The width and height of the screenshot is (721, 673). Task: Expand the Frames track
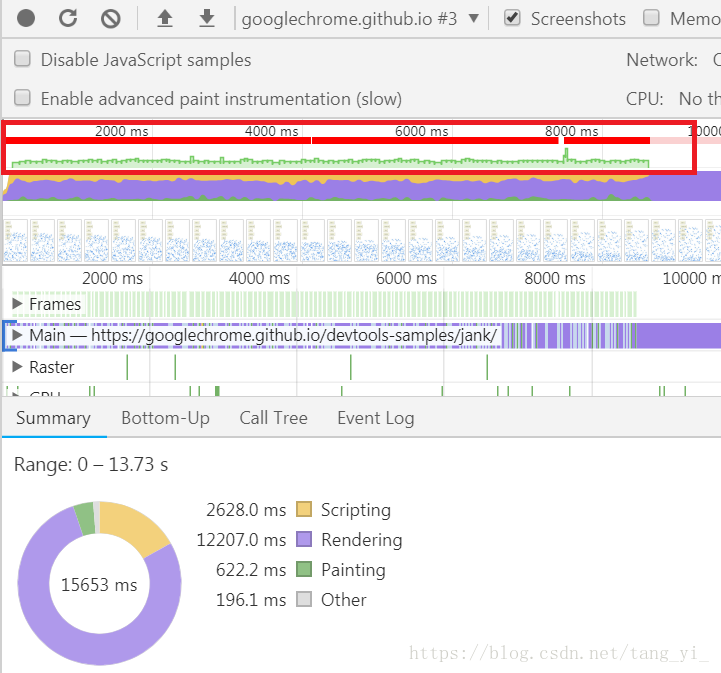coord(17,303)
